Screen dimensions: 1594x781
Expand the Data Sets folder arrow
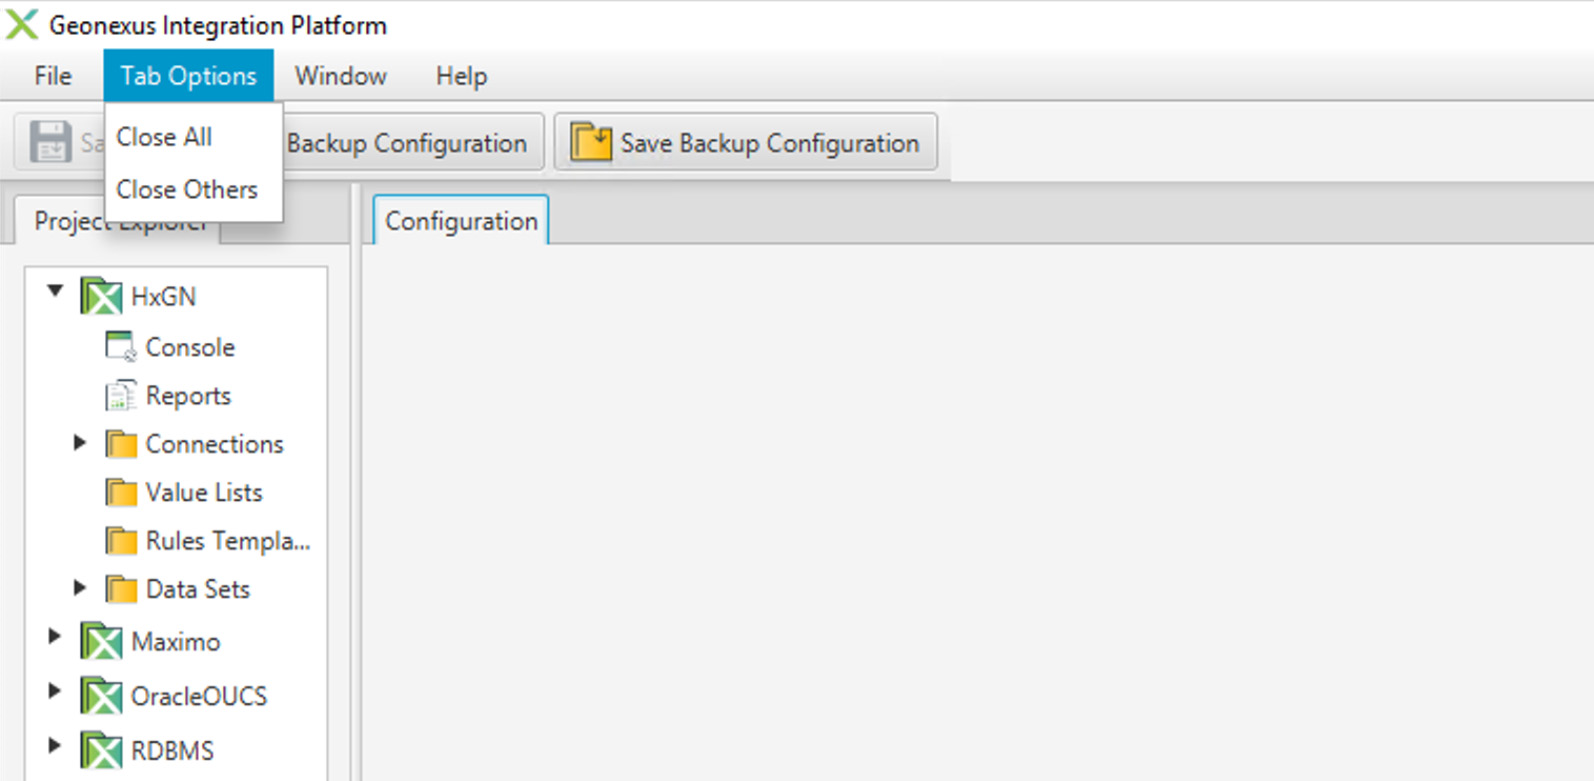point(80,587)
